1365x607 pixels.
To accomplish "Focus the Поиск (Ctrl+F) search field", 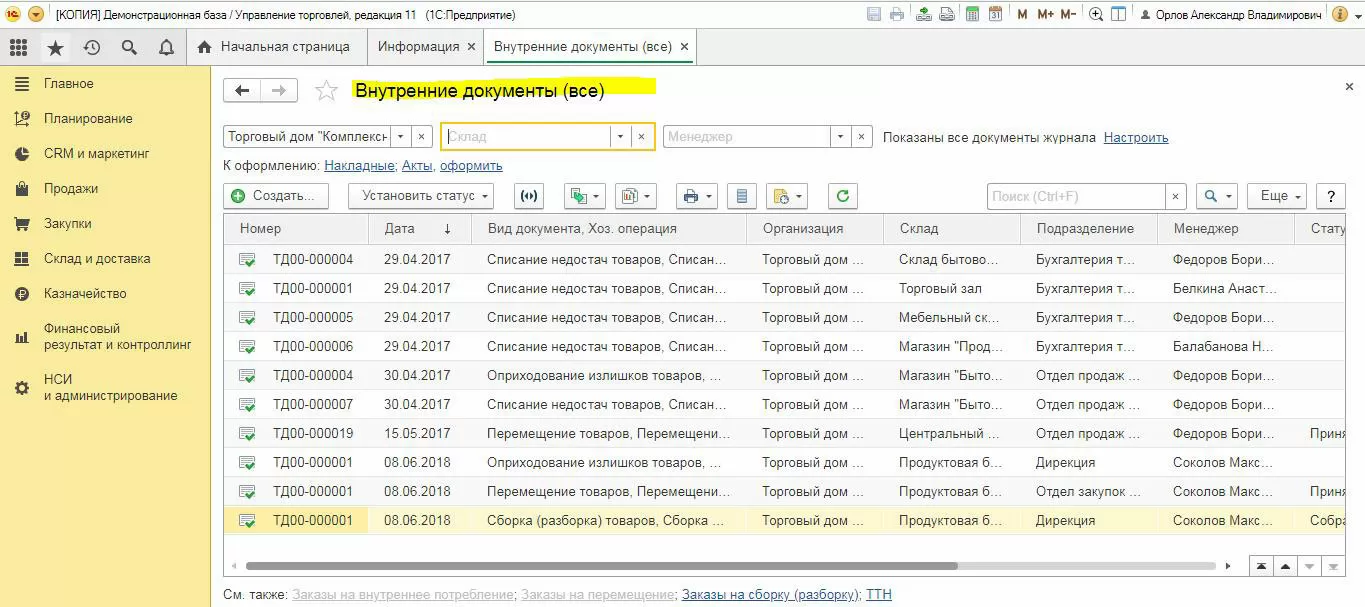I will (x=1077, y=196).
